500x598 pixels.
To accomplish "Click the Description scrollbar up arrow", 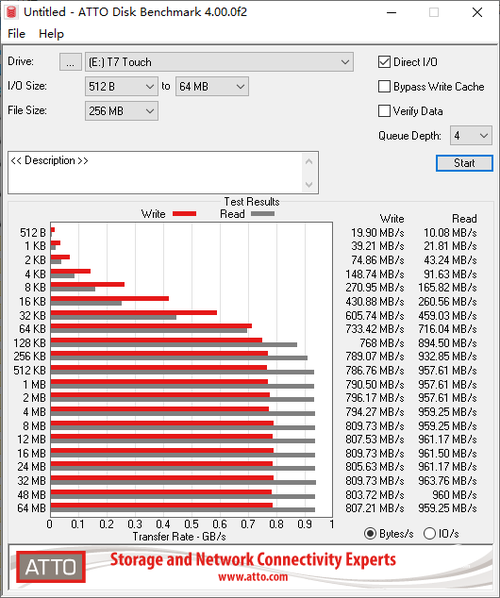I will pyautogui.click(x=309, y=161).
